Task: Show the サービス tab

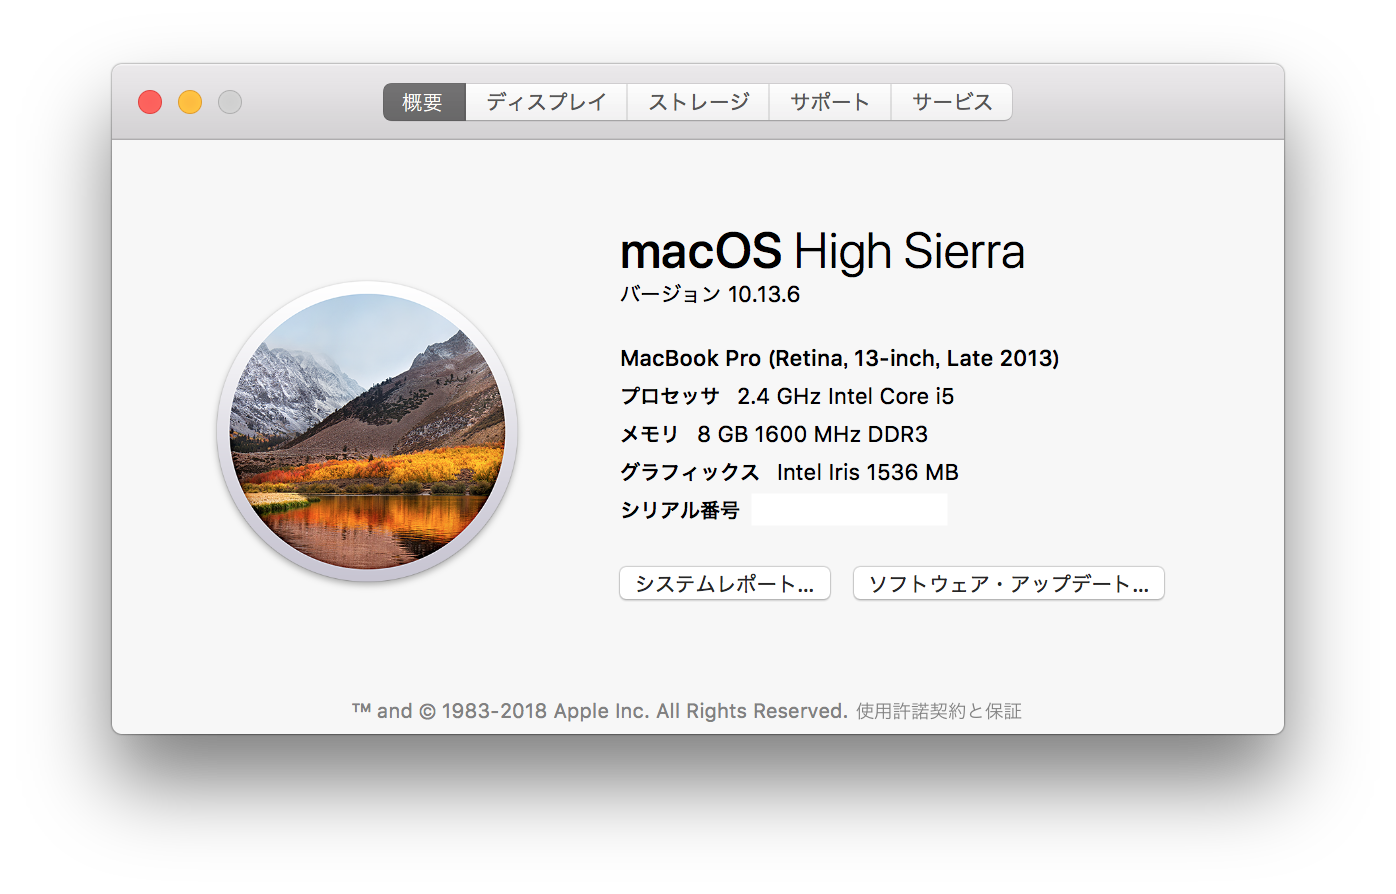Action: pyautogui.click(x=952, y=102)
